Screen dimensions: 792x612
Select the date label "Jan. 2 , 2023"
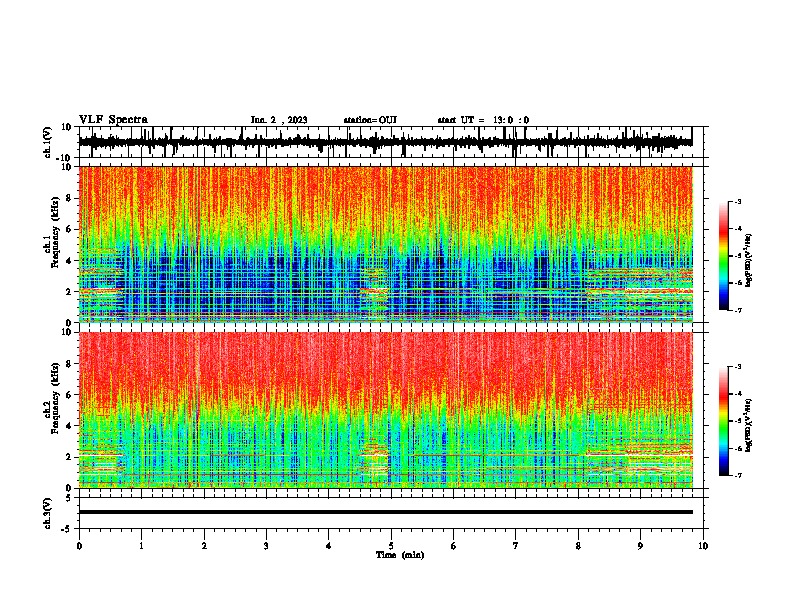(x=279, y=120)
